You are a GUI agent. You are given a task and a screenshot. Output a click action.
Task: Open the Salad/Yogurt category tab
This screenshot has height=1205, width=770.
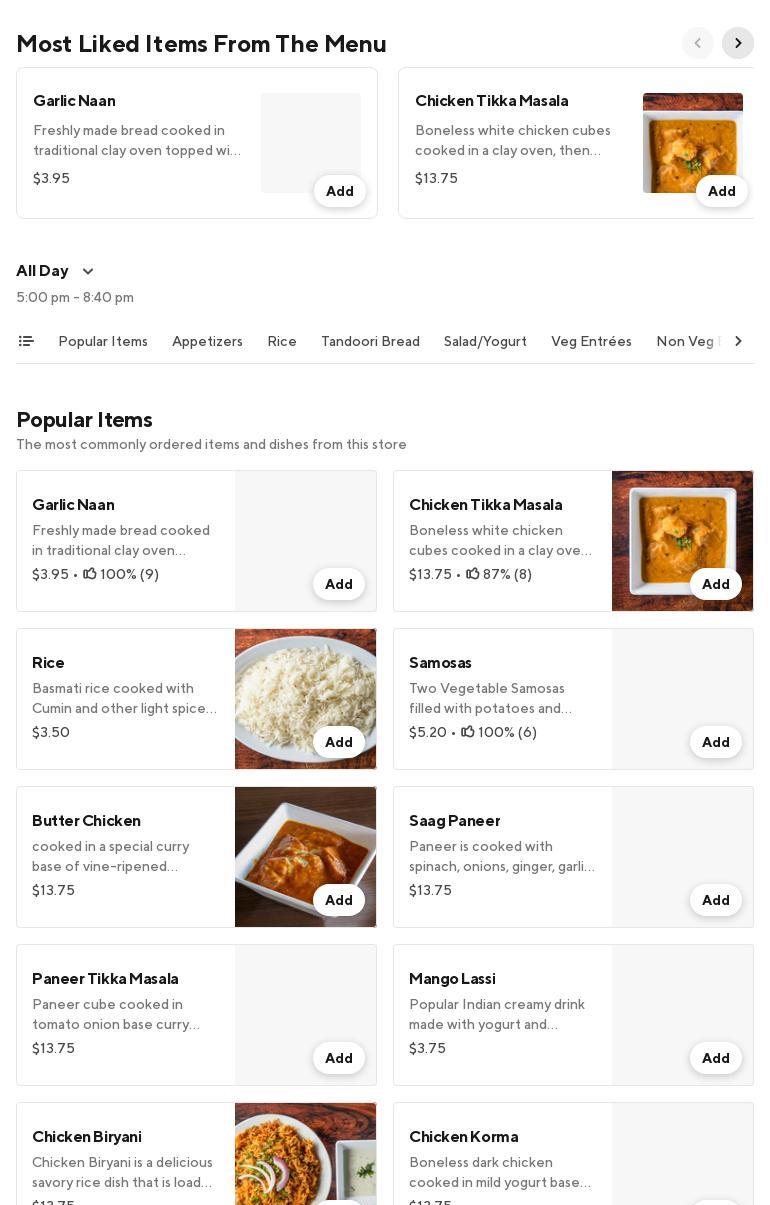tap(485, 341)
